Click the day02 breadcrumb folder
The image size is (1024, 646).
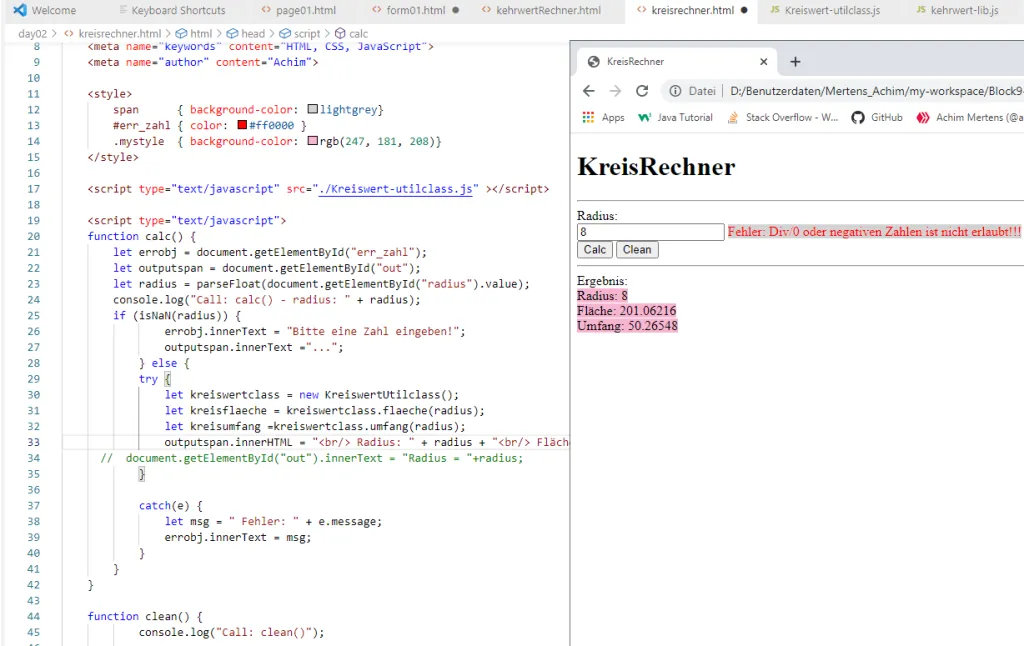(33, 33)
